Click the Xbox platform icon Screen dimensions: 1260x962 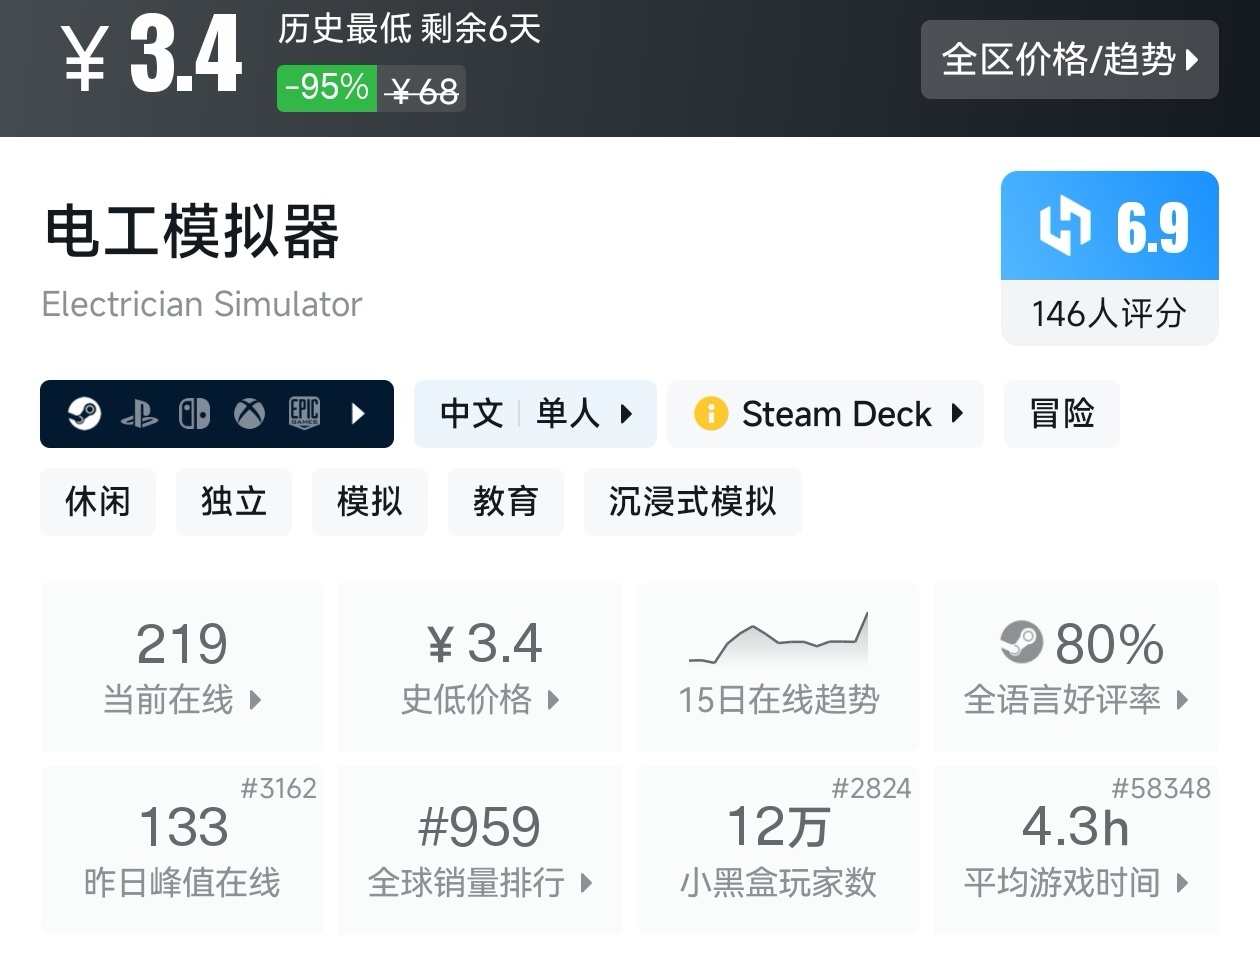(x=249, y=414)
